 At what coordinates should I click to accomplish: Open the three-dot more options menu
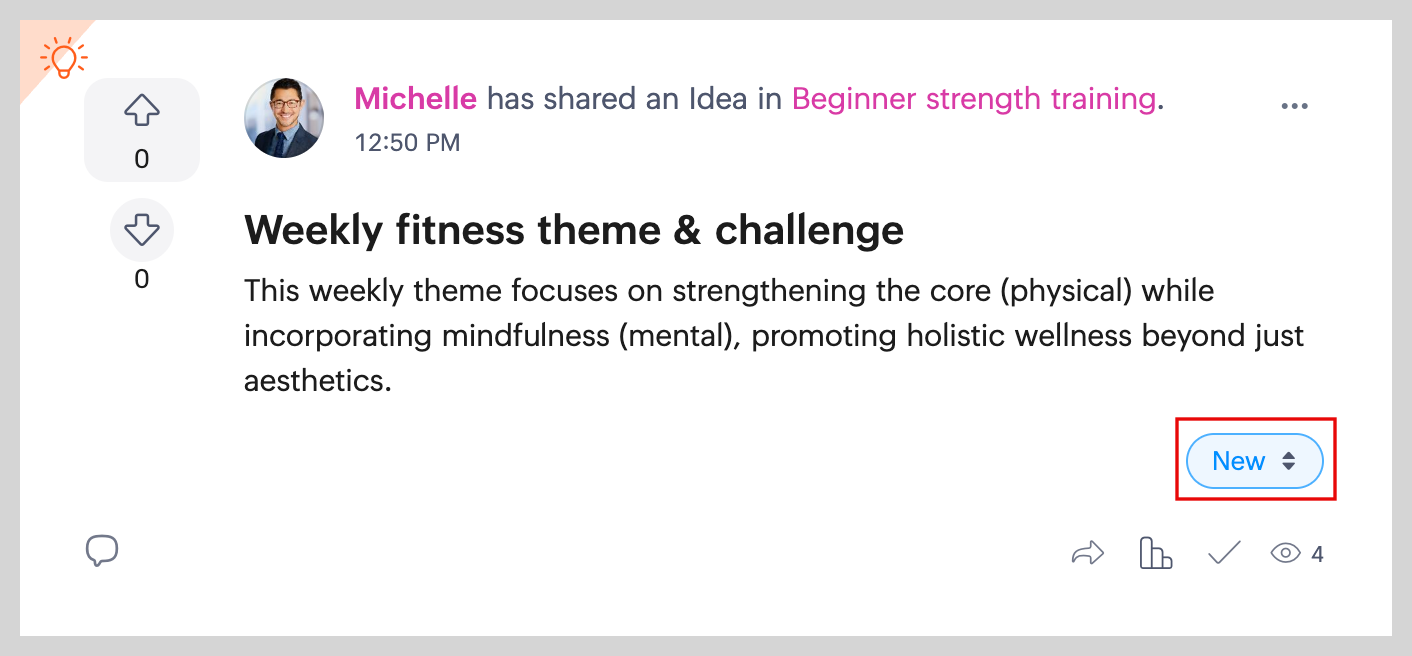tap(1294, 106)
